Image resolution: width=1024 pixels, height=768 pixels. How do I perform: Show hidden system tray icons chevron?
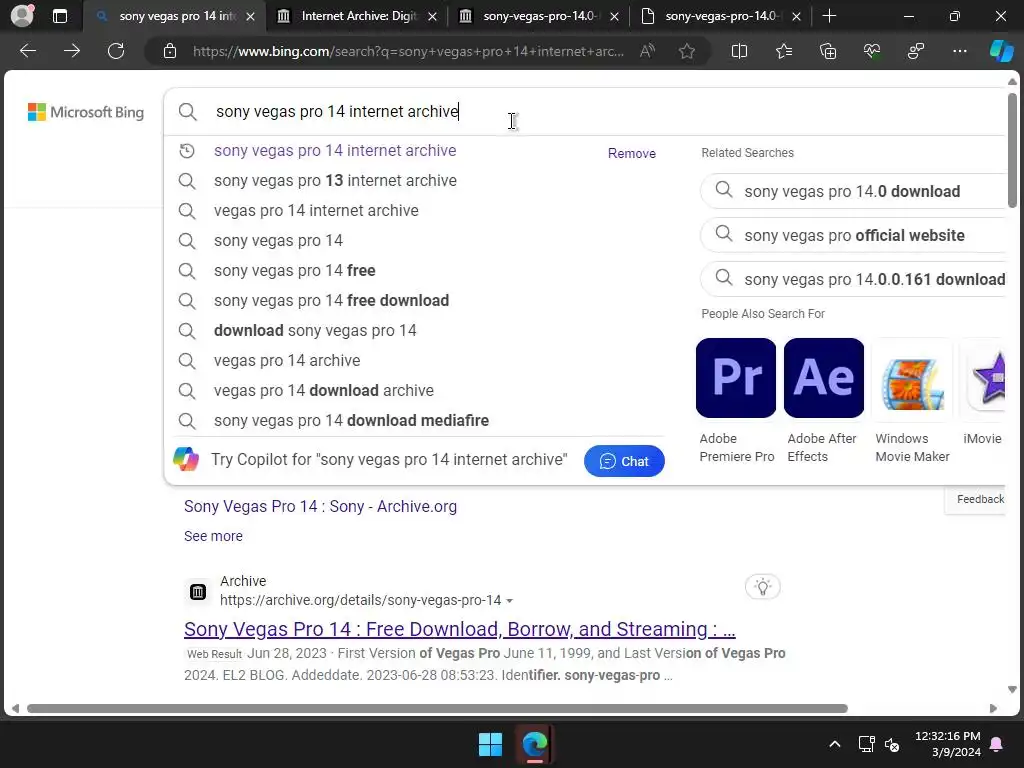tap(835, 744)
